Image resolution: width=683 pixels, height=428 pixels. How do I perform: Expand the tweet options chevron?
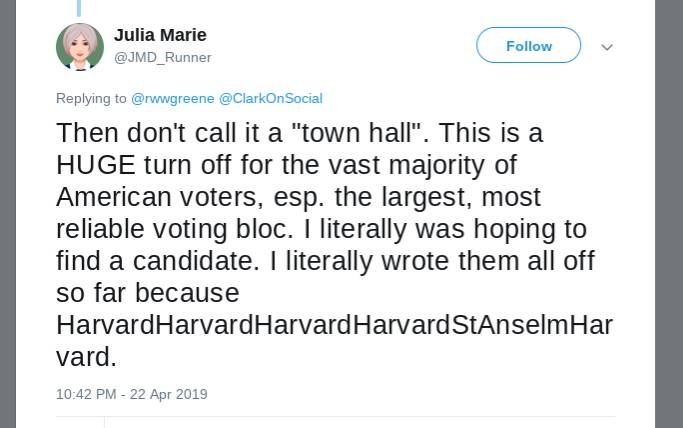pos(606,47)
